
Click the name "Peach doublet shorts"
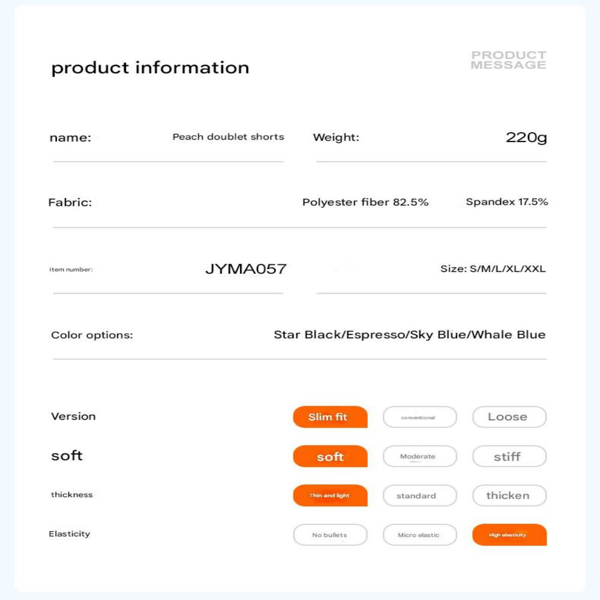[x=228, y=137]
